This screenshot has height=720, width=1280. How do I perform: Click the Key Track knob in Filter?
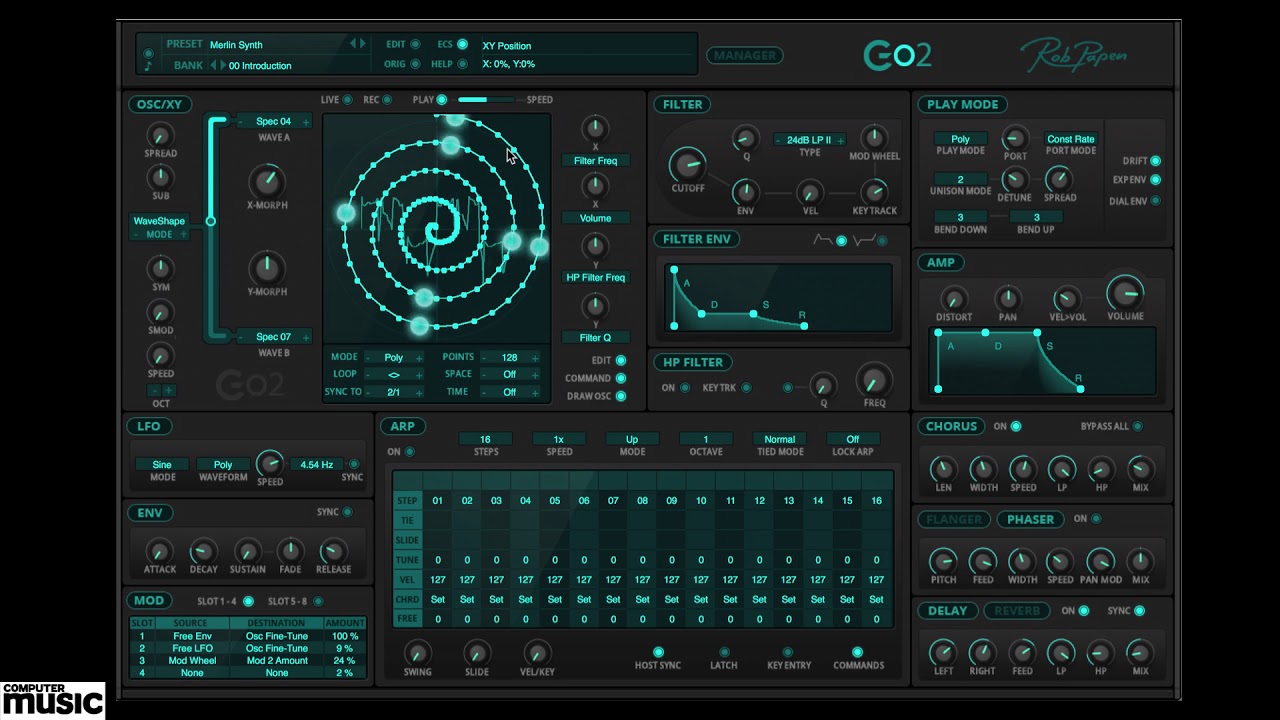coord(874,192)
